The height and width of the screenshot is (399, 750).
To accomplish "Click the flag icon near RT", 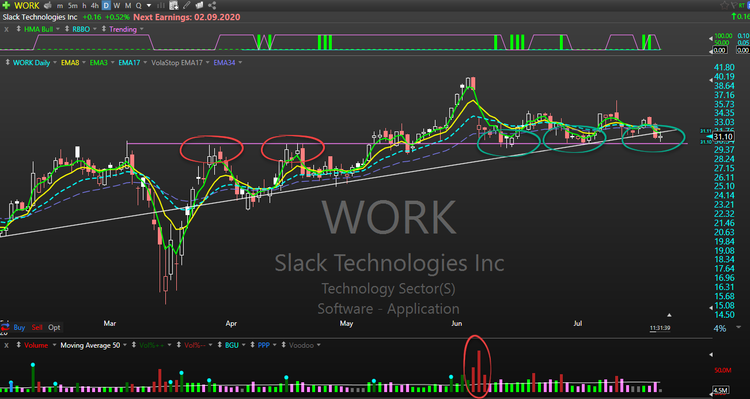I will [734, 5].
